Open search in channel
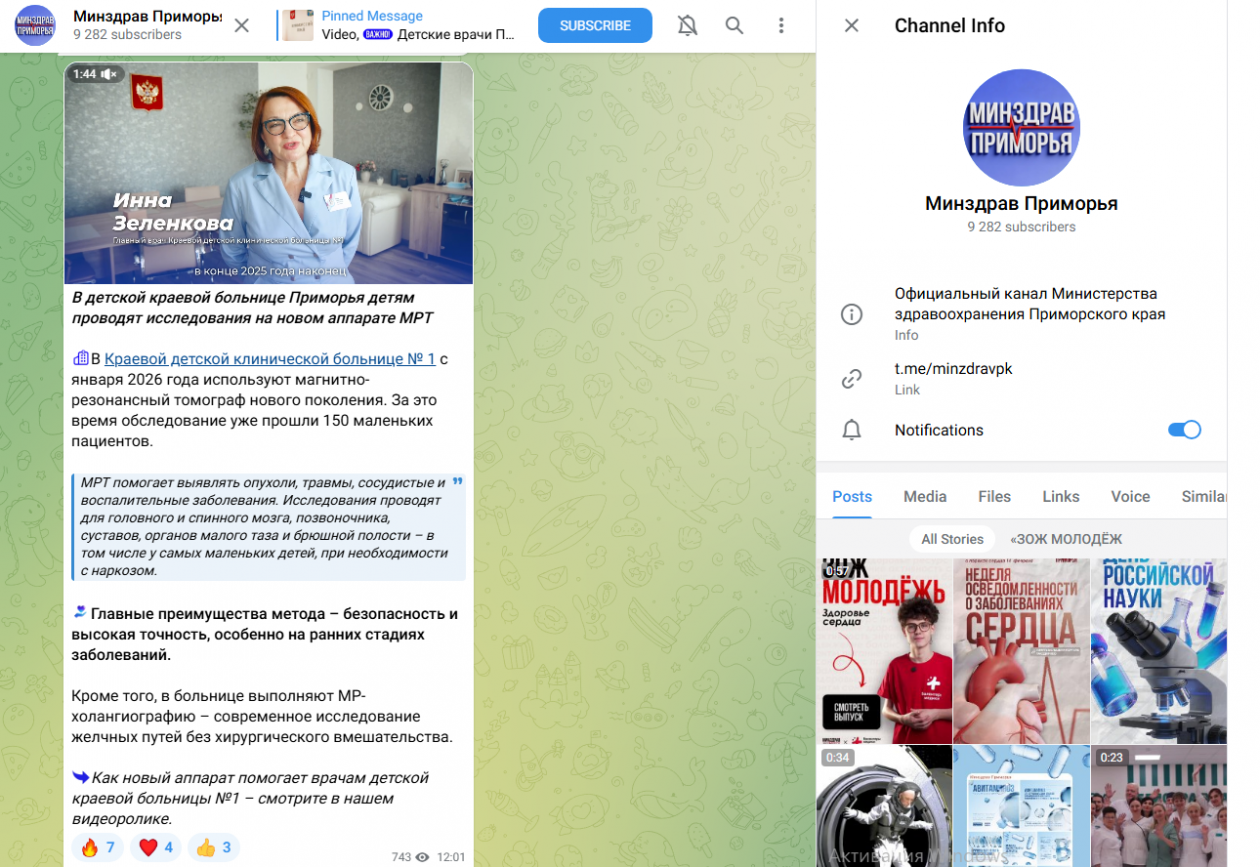This screenshot has width=1260, height=867. (x=734, y=26)
